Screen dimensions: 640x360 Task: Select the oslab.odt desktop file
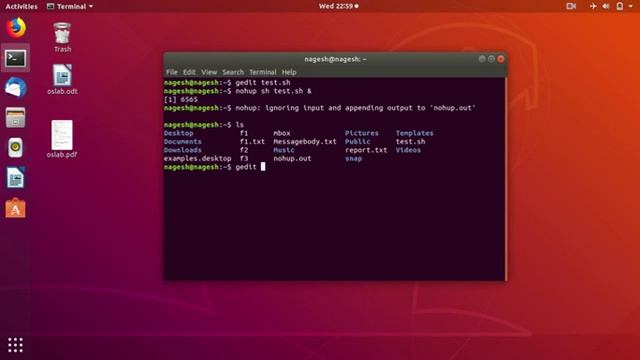(62, 79)
